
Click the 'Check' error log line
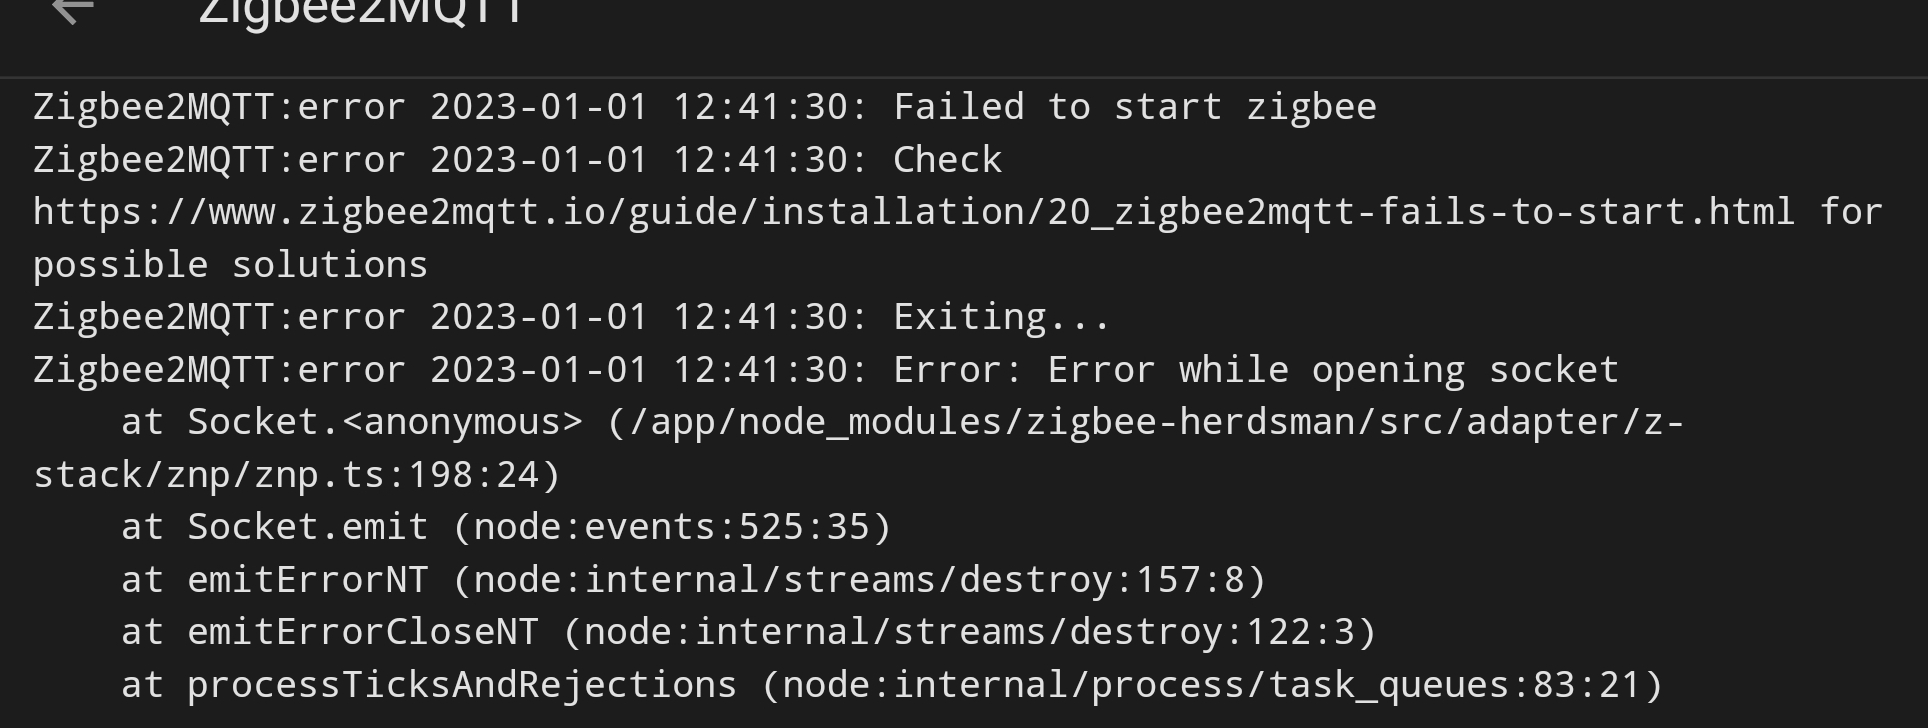tap(518, 160)
